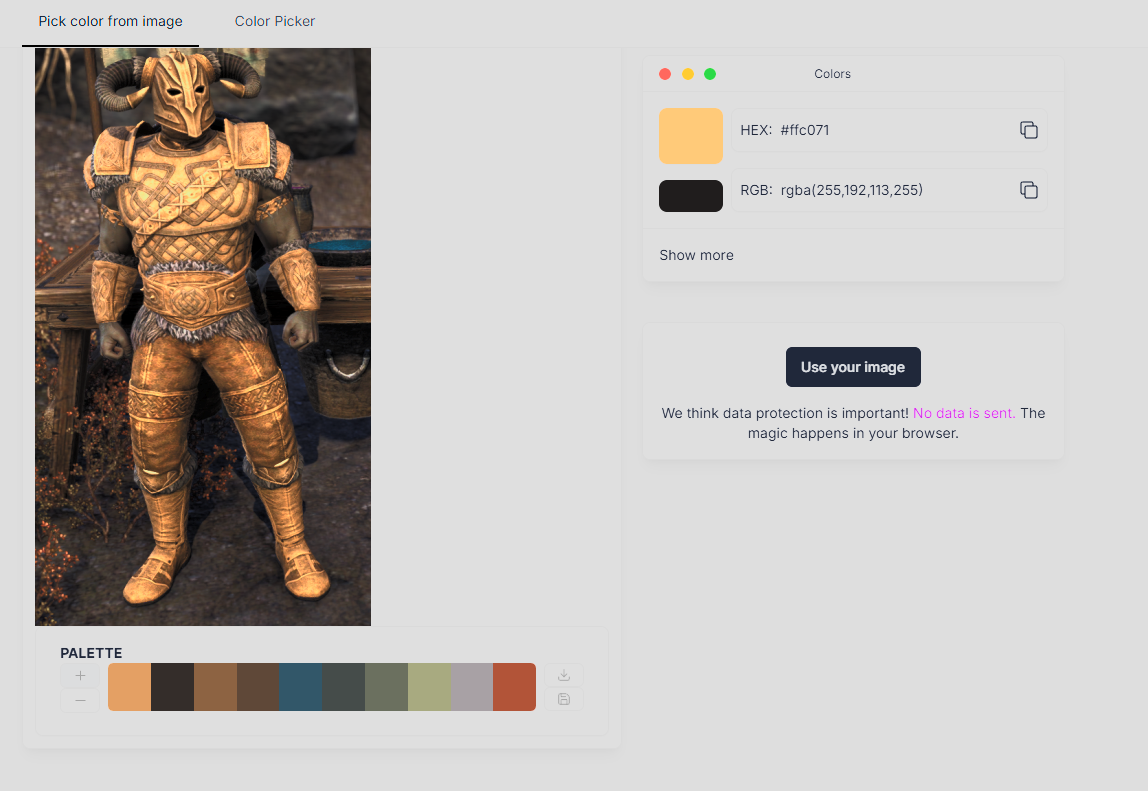Select the medium brown palette swatch

pyautogui.click(x=215, y=687)
